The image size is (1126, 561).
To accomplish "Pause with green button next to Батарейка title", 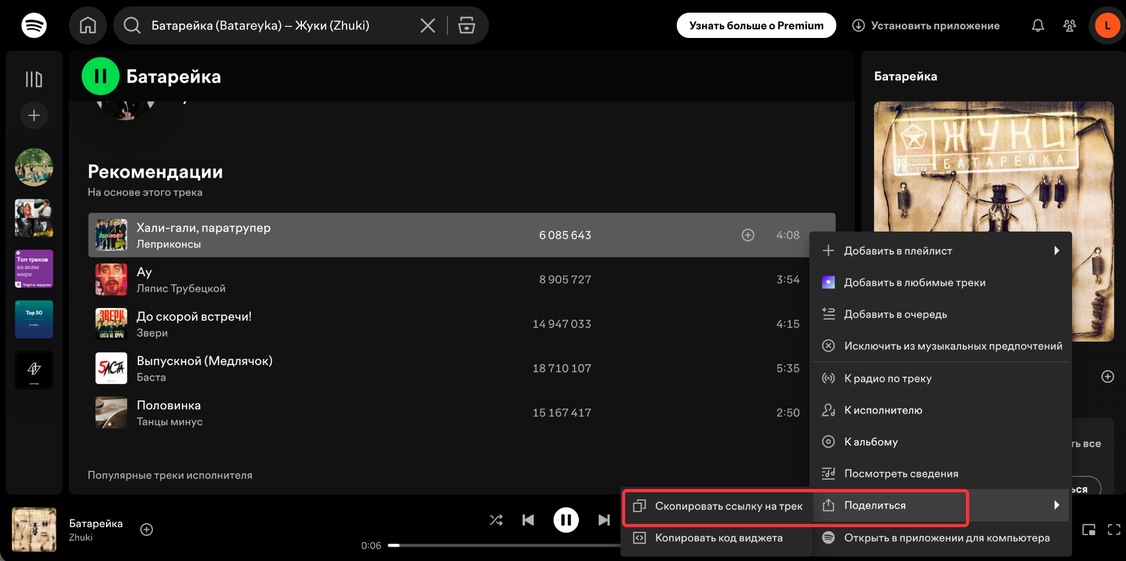I will [x=100, y=76].
